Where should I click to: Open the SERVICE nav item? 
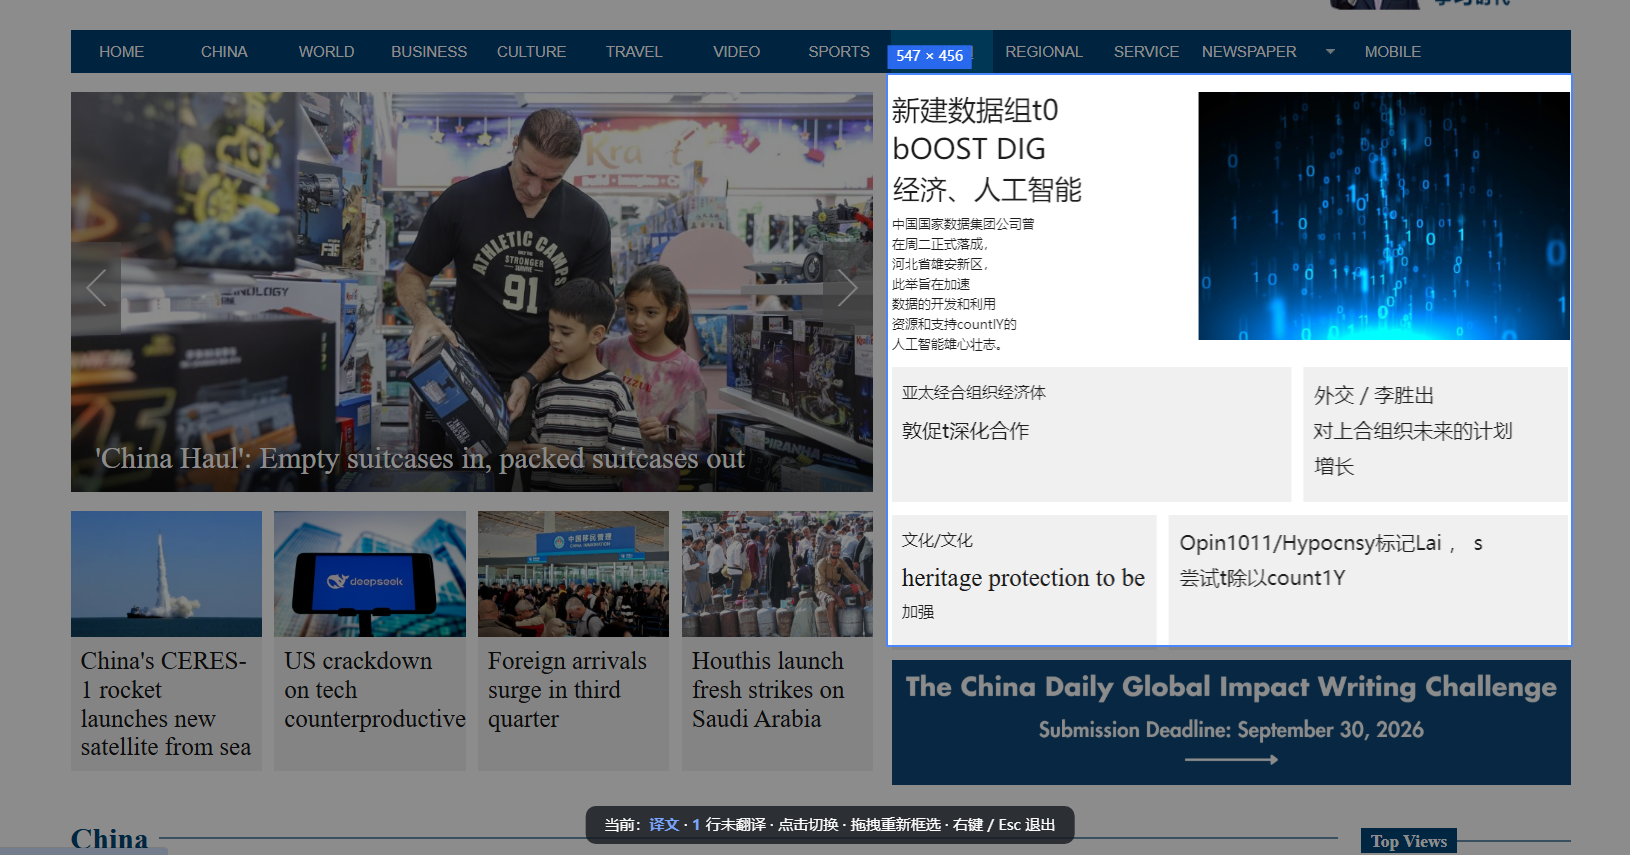pyautogui.click(x=1146, y=52)
